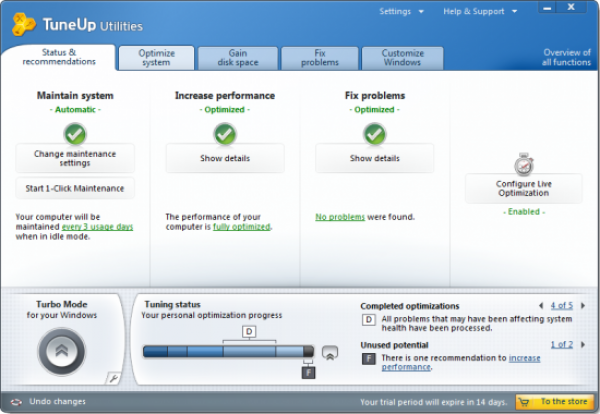
Task: Click Configure Live Optimization button
Action: pos(524,188)
